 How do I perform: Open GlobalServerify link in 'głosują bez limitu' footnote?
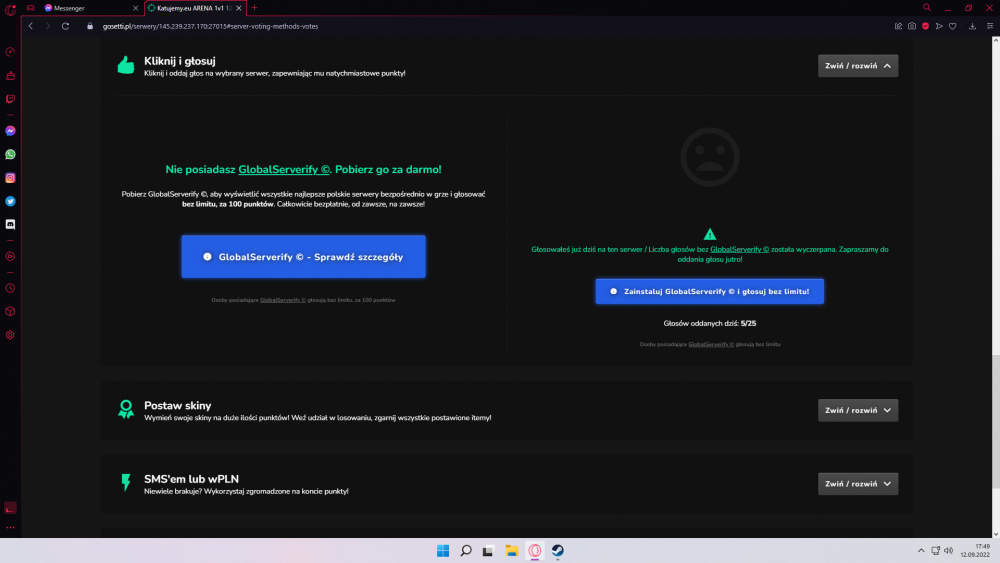tap(711, 344)
